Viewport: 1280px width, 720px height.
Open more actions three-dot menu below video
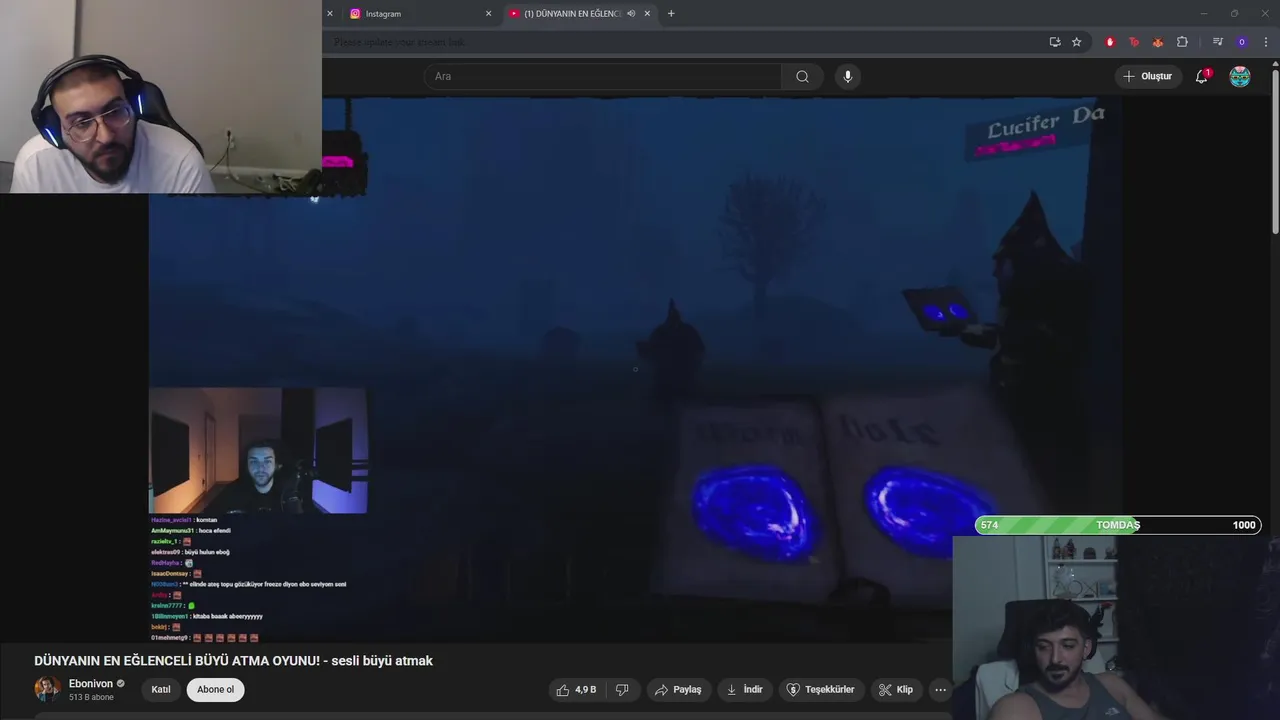click(x=940, y=689)
